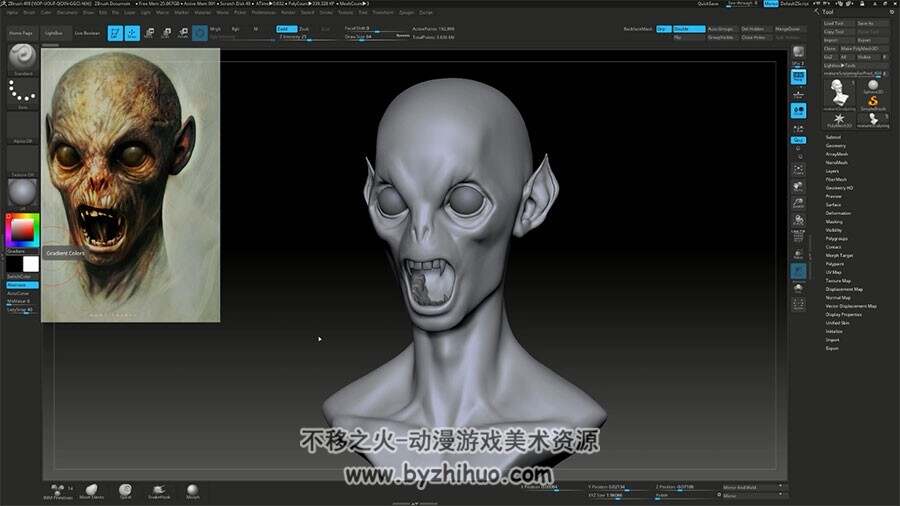Open the Zplugin menu
The image size is (900, 506).
tap(406, 12)
